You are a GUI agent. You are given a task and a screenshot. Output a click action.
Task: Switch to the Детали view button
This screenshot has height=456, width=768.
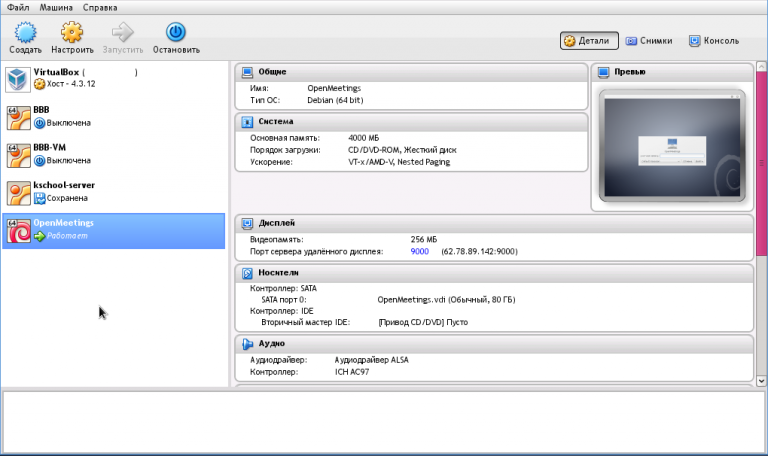click(x=589, y=41)
